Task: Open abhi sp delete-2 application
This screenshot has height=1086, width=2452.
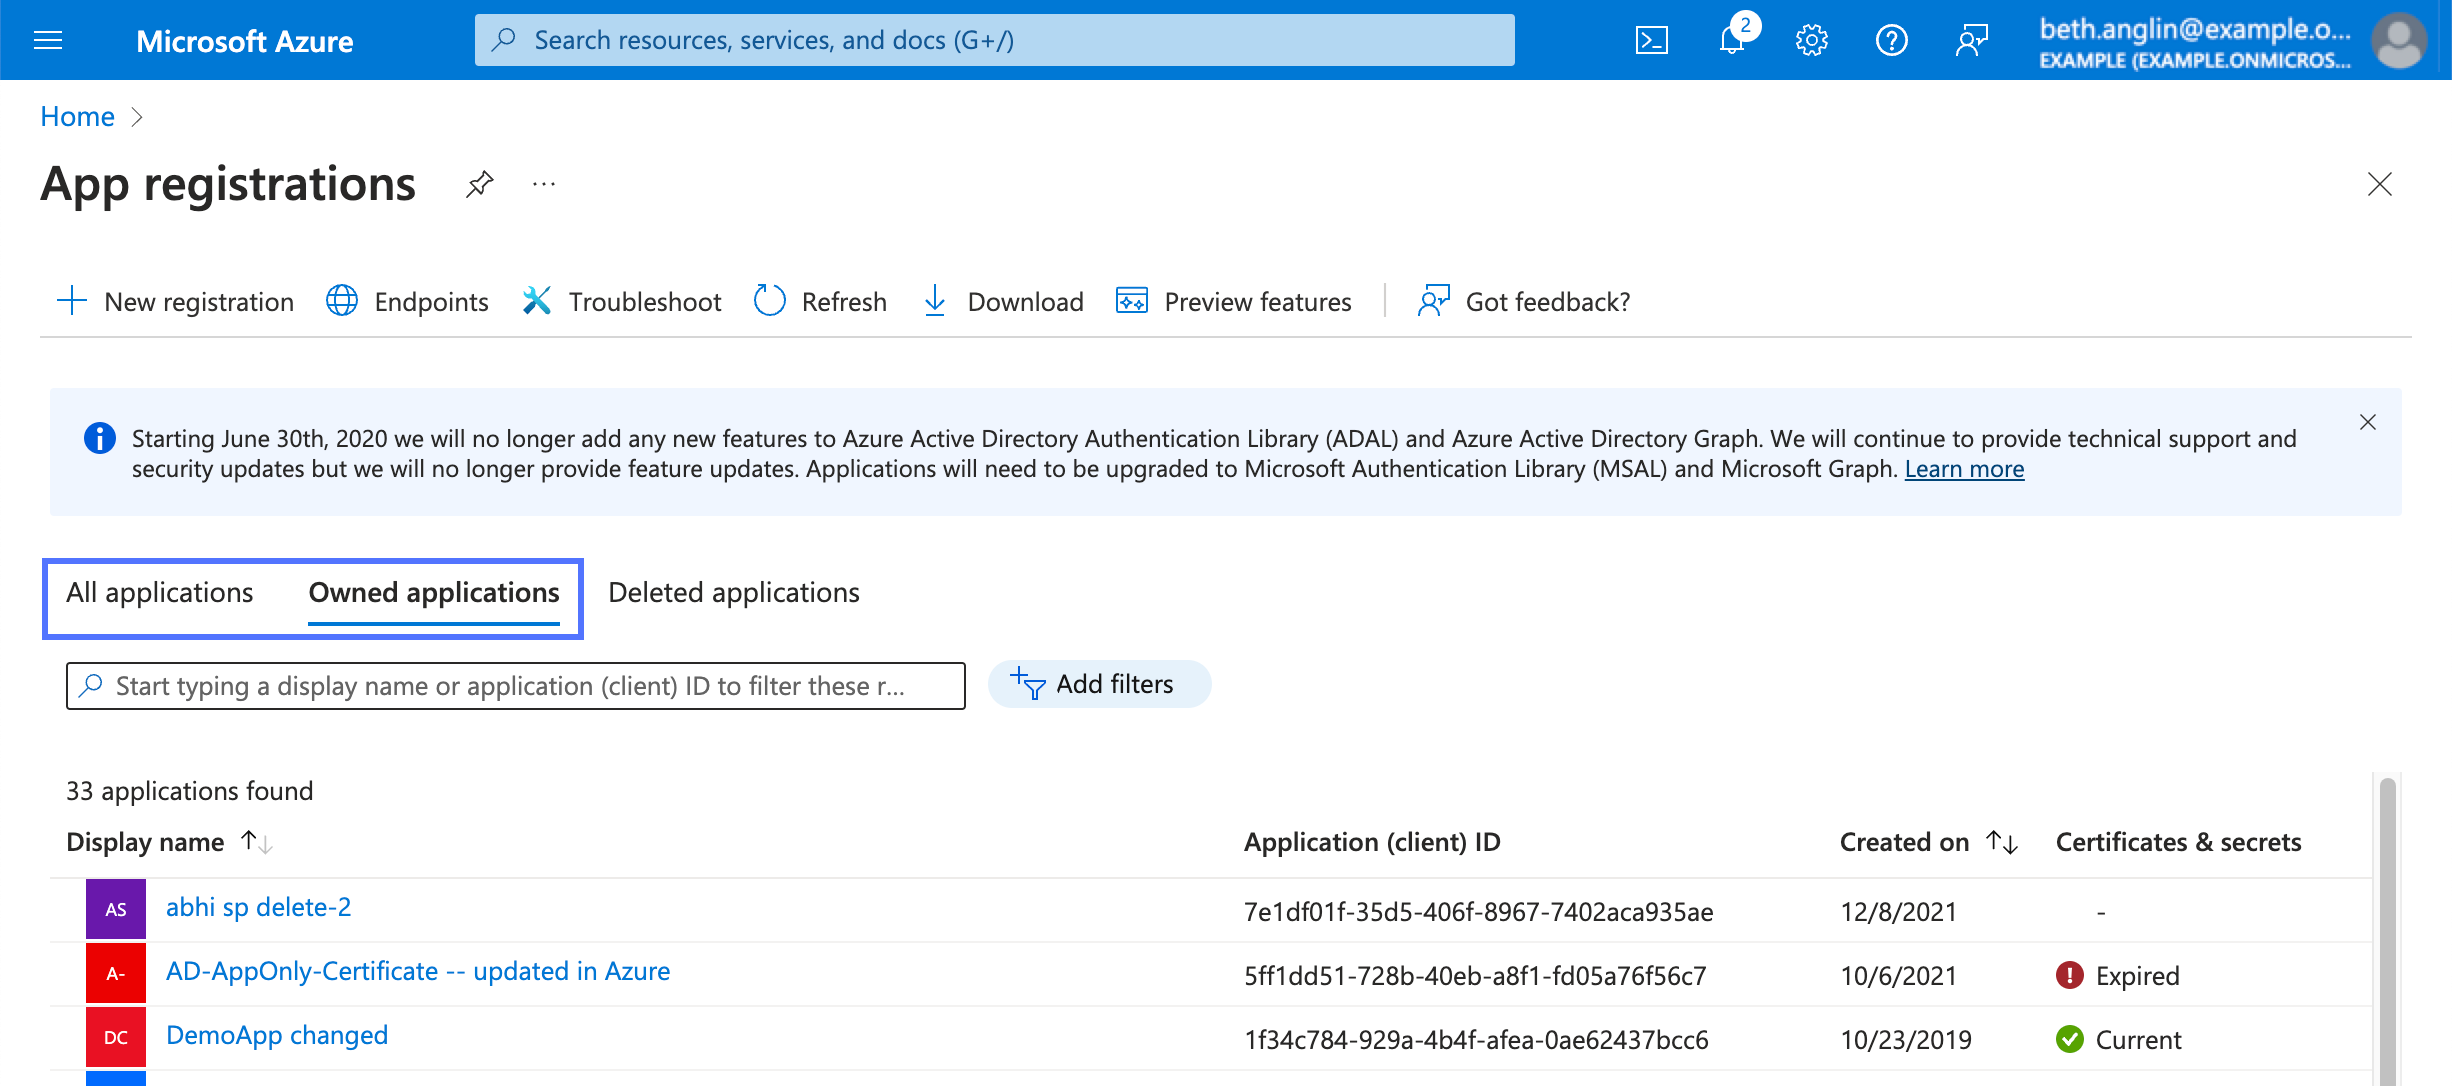Action: tap(258, 907)
